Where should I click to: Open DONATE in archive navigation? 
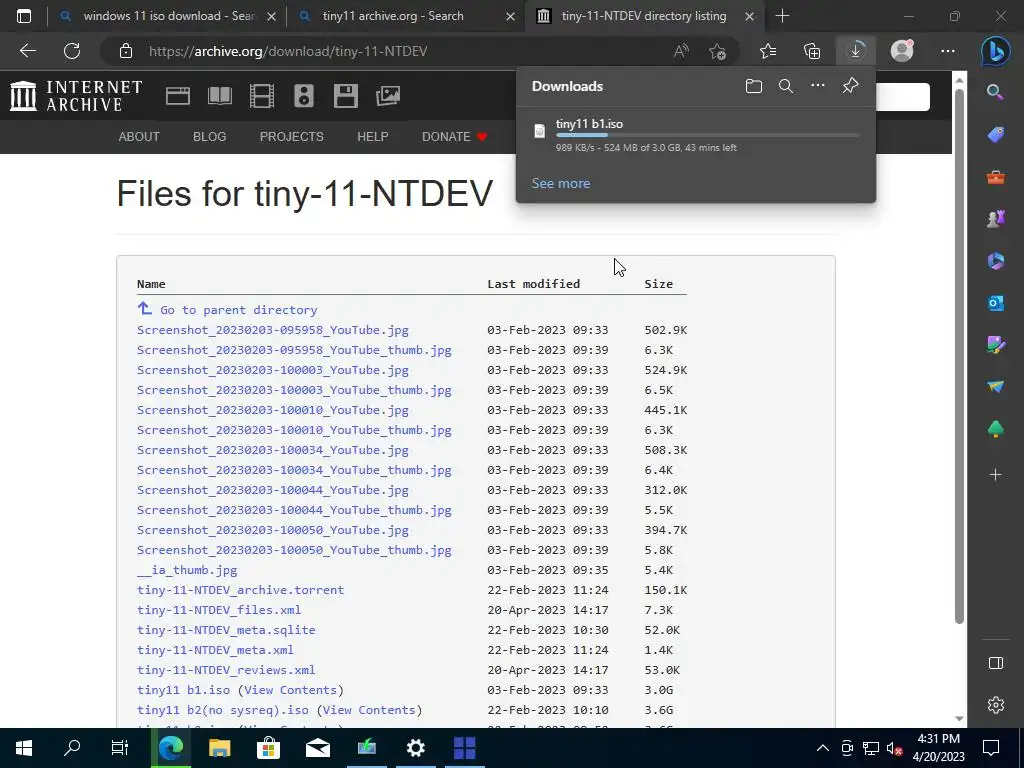click(455, 136)
